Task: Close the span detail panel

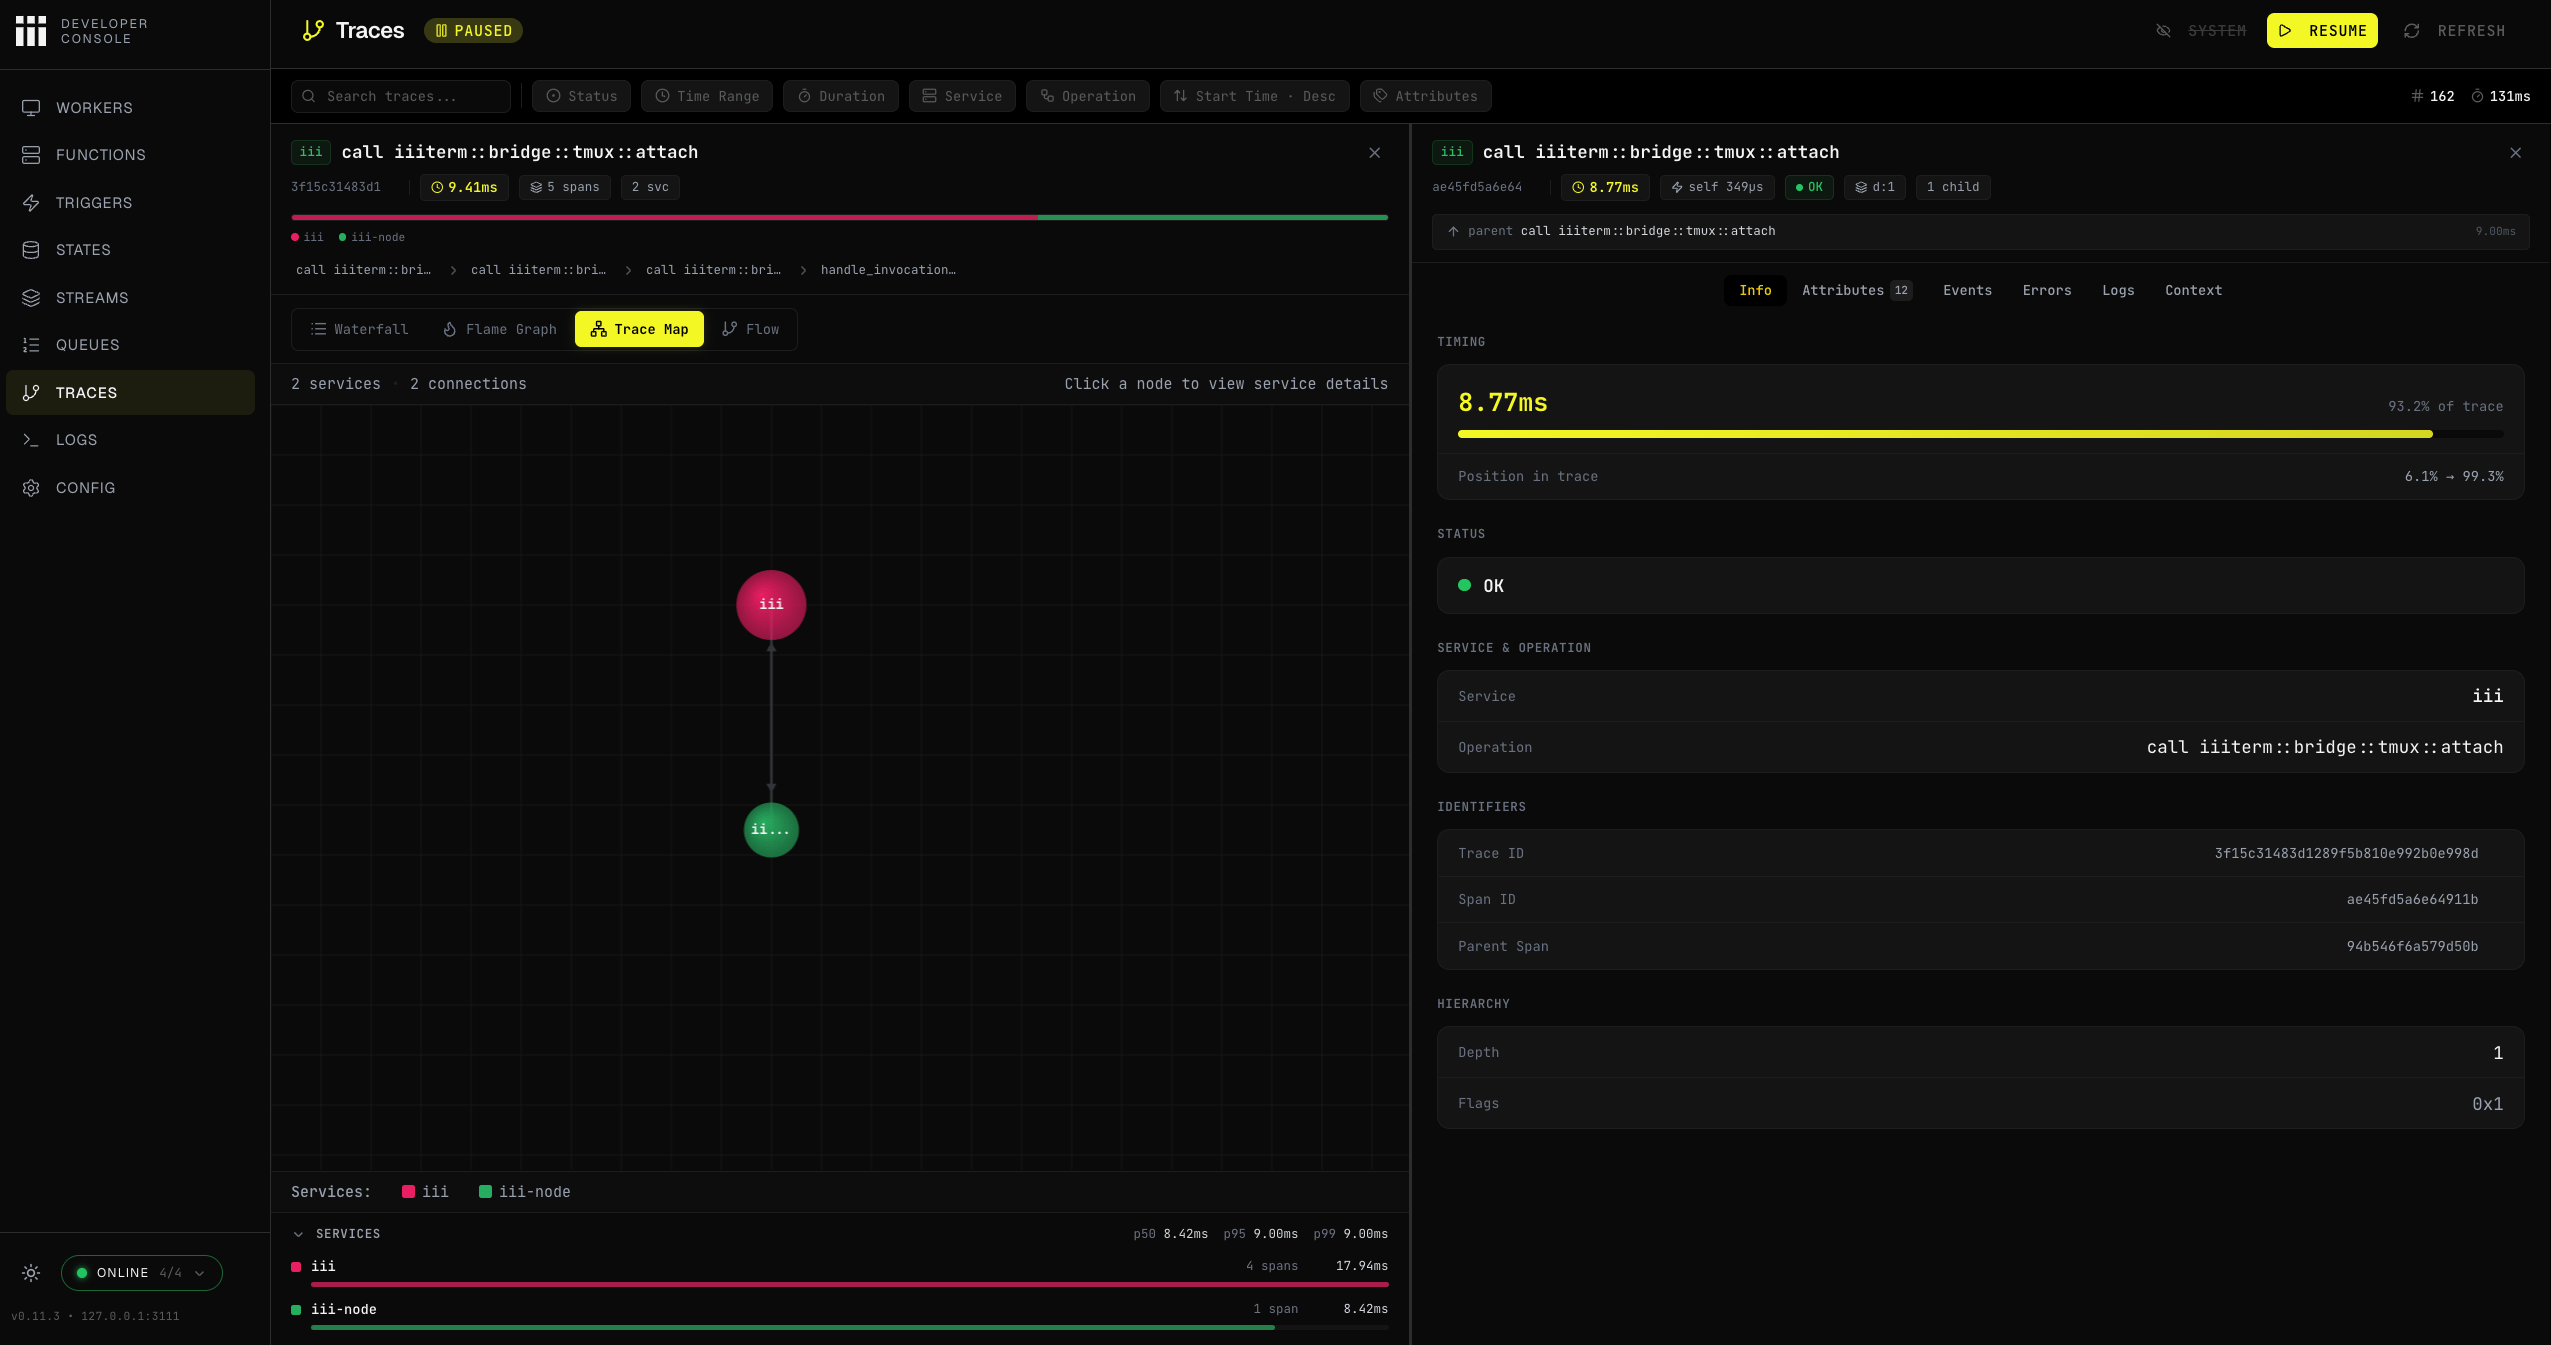Action: tap(2516, 153)
